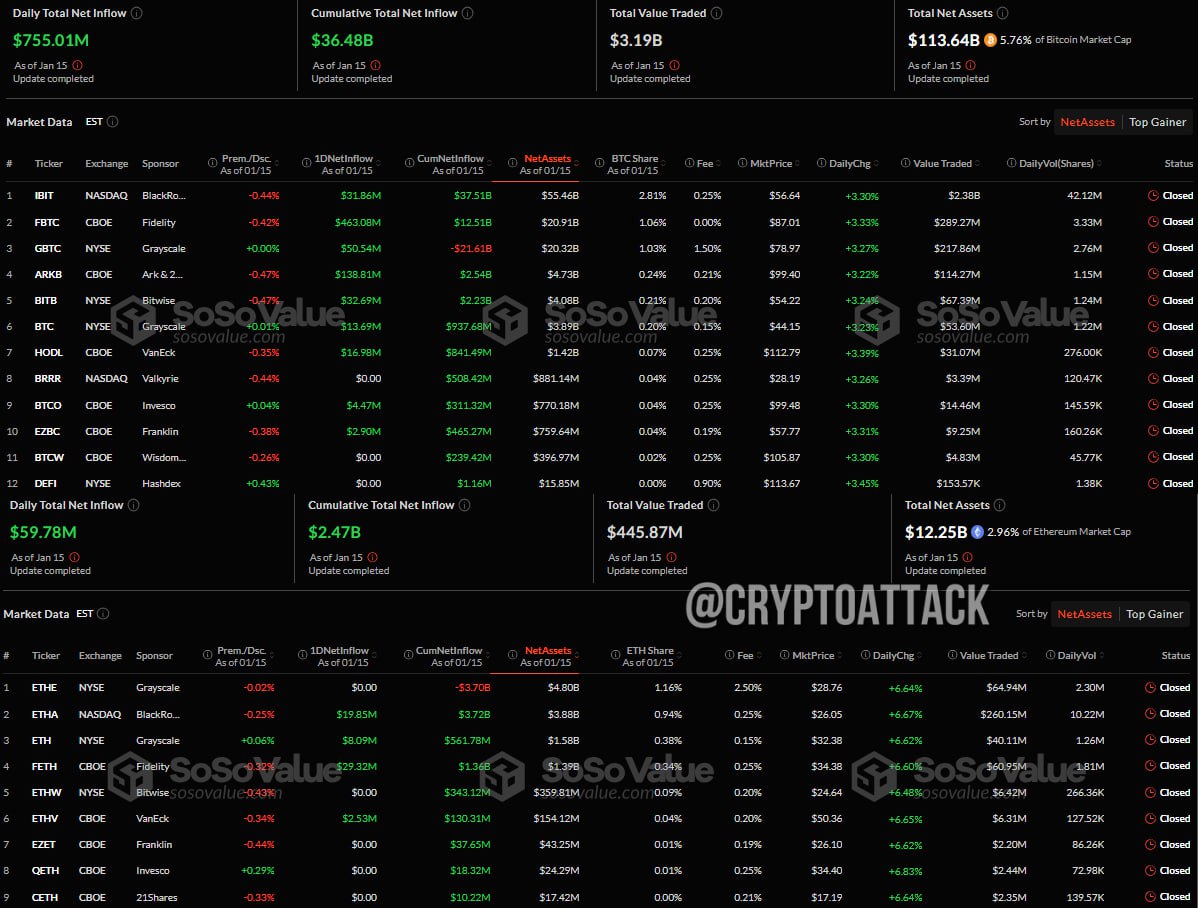Click 21Shares sponsor name
The width and height of the screenshot is (1198, 908).
point(157,897)
